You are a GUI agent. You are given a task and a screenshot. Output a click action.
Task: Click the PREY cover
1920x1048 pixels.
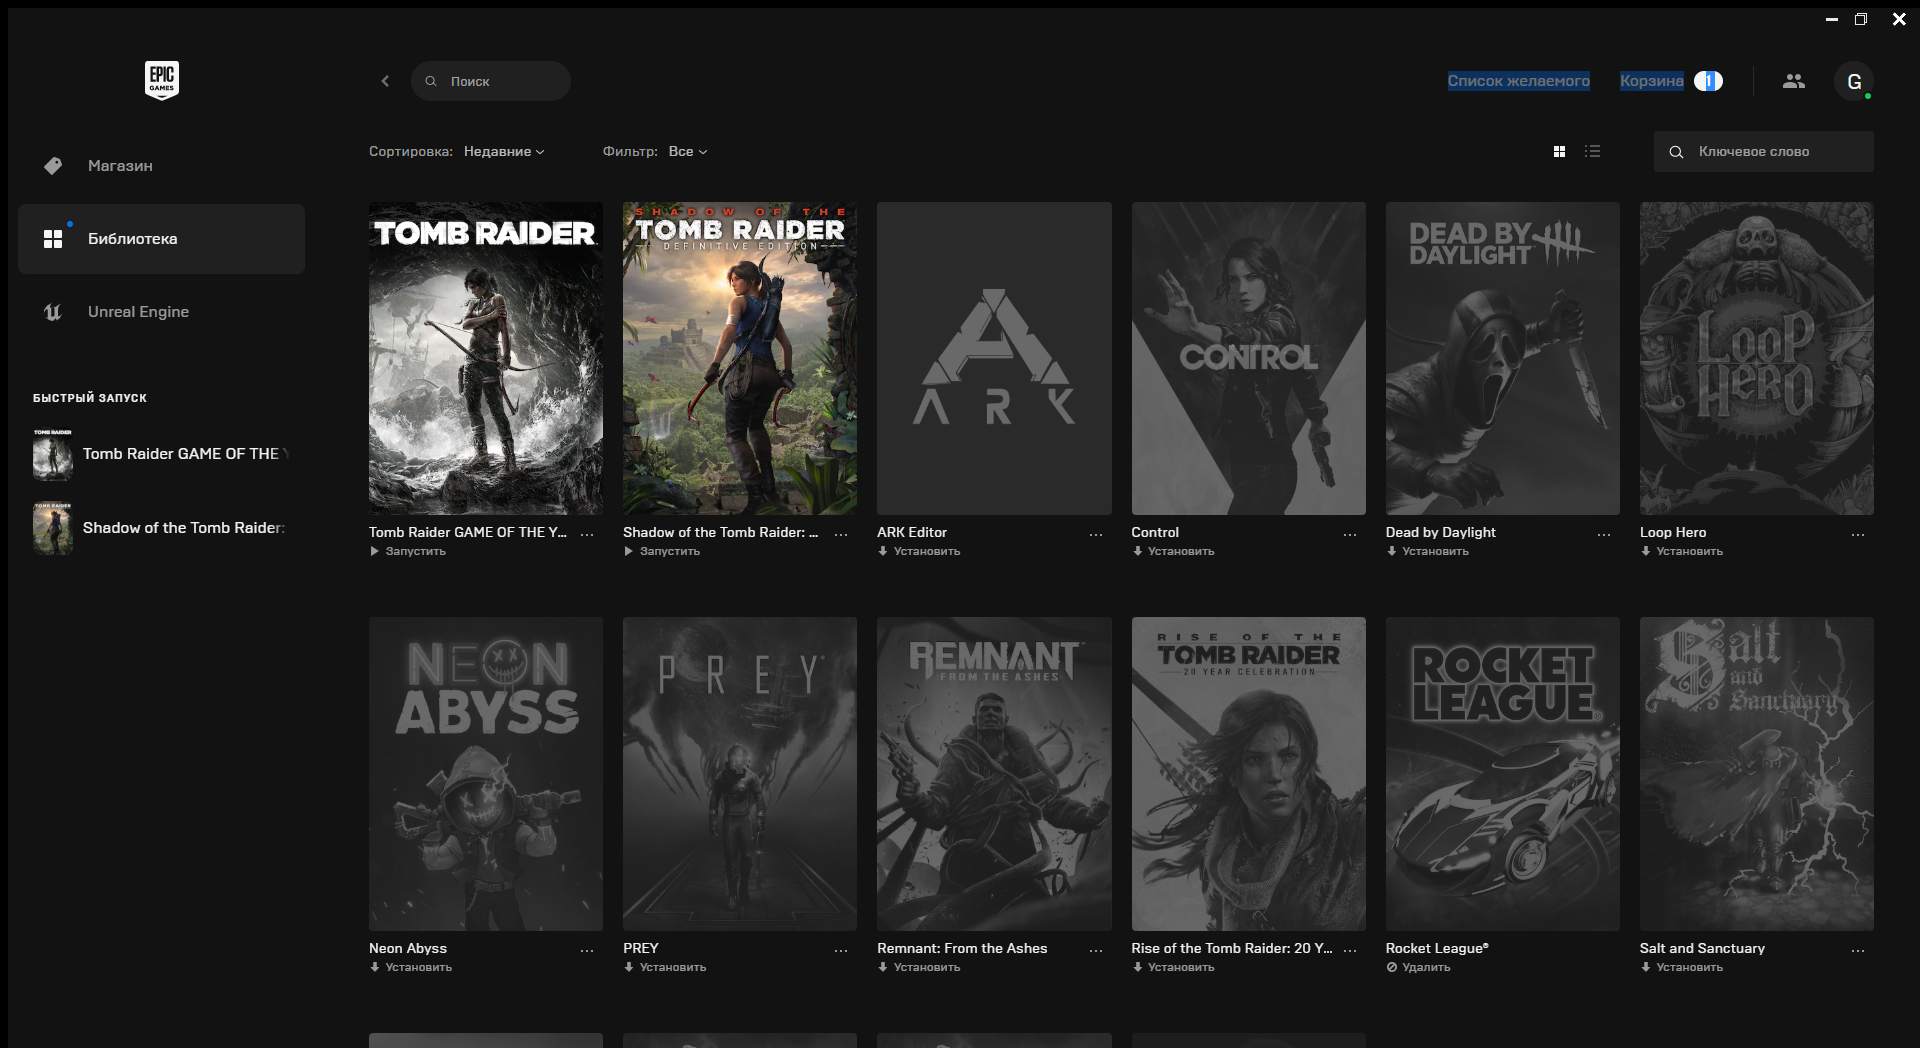pos(740,774)
